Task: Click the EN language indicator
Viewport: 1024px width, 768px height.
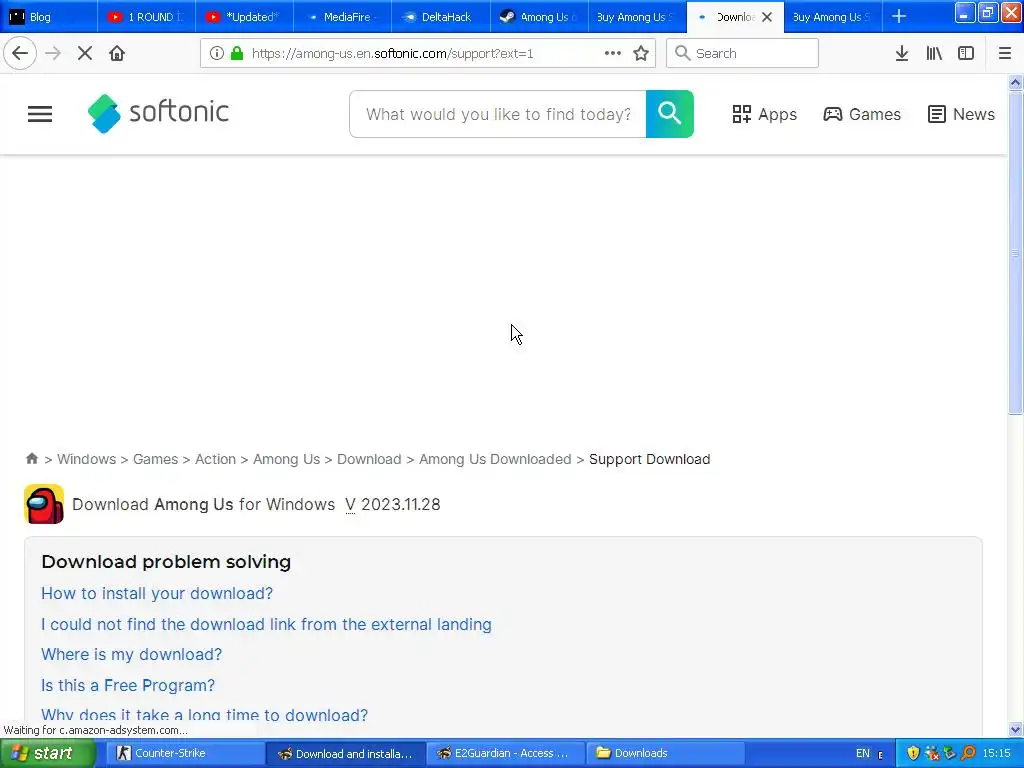Action: click(x=863, y=753)
